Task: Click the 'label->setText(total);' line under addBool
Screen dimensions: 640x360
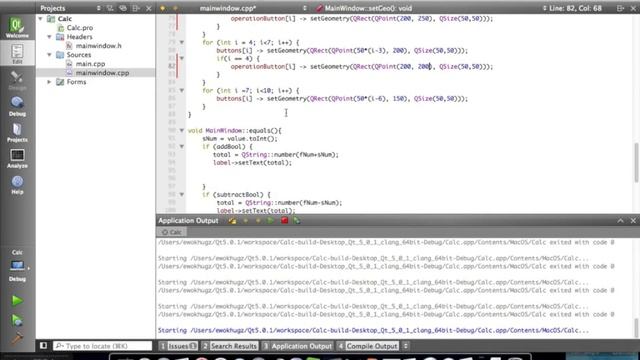Action: coord(252,163)
